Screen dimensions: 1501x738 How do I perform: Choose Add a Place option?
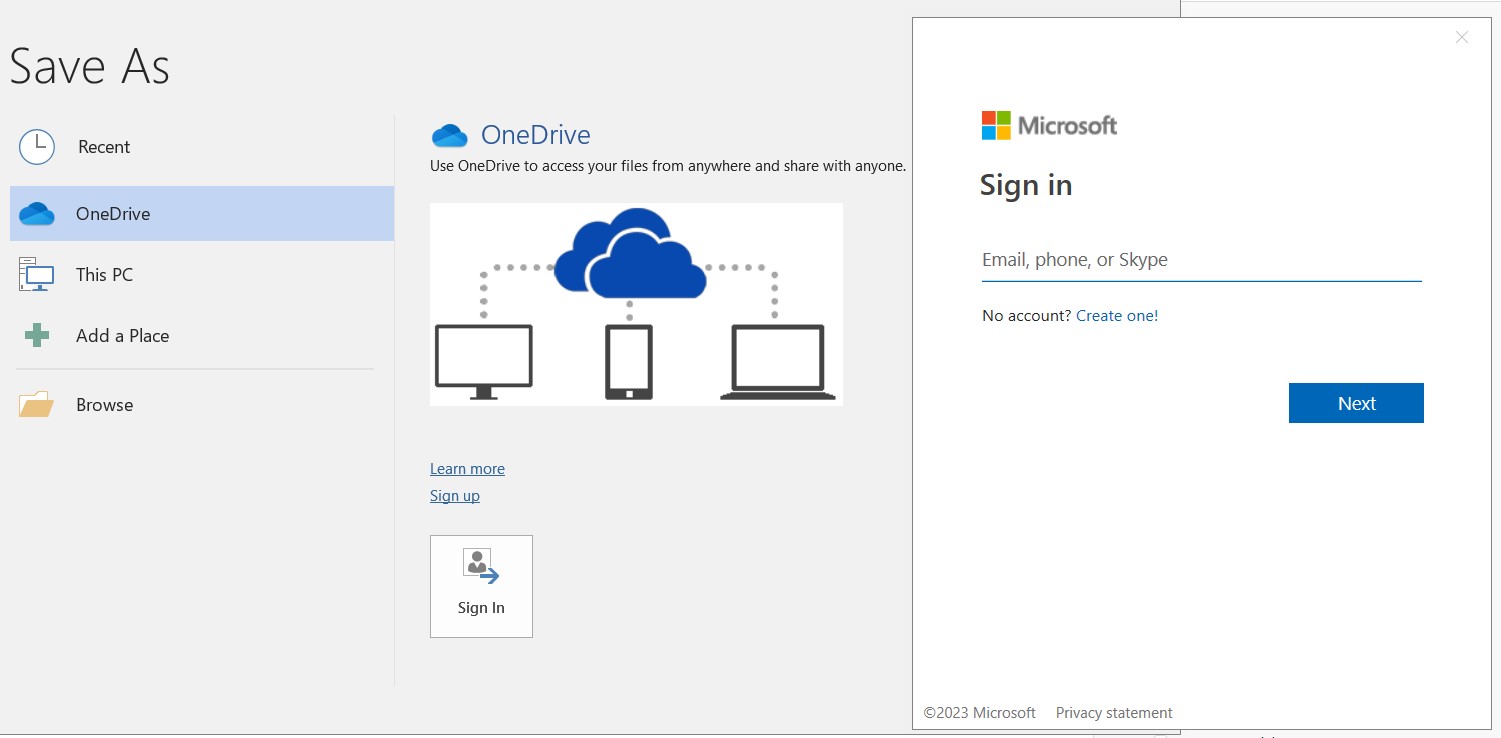[122, 336]
